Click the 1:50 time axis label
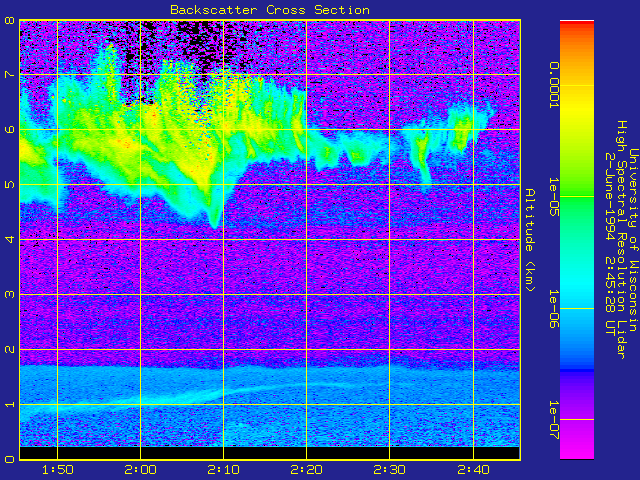 point(58,470)
